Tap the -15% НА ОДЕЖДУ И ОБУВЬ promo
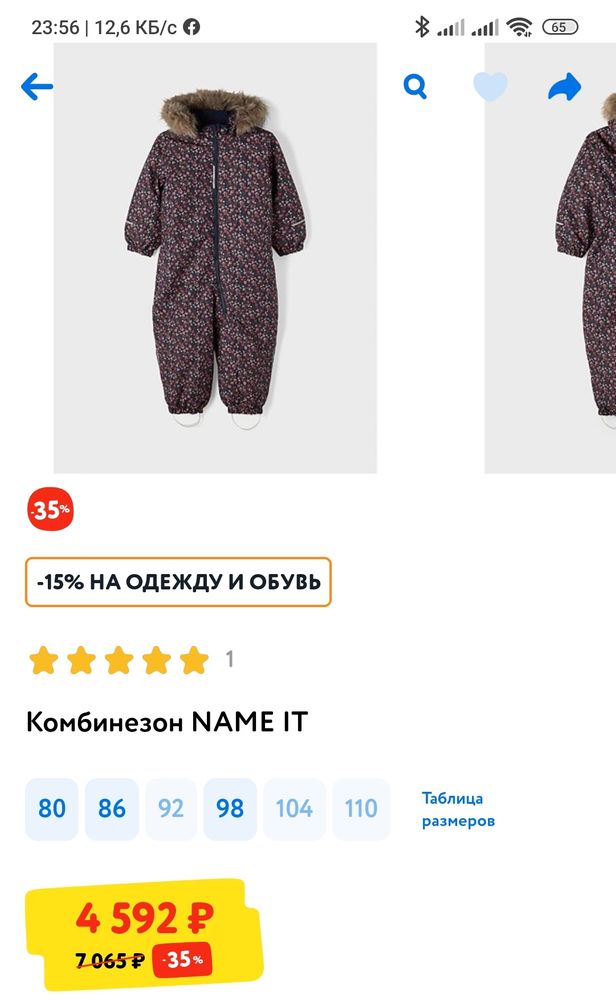 click(179, 581)
